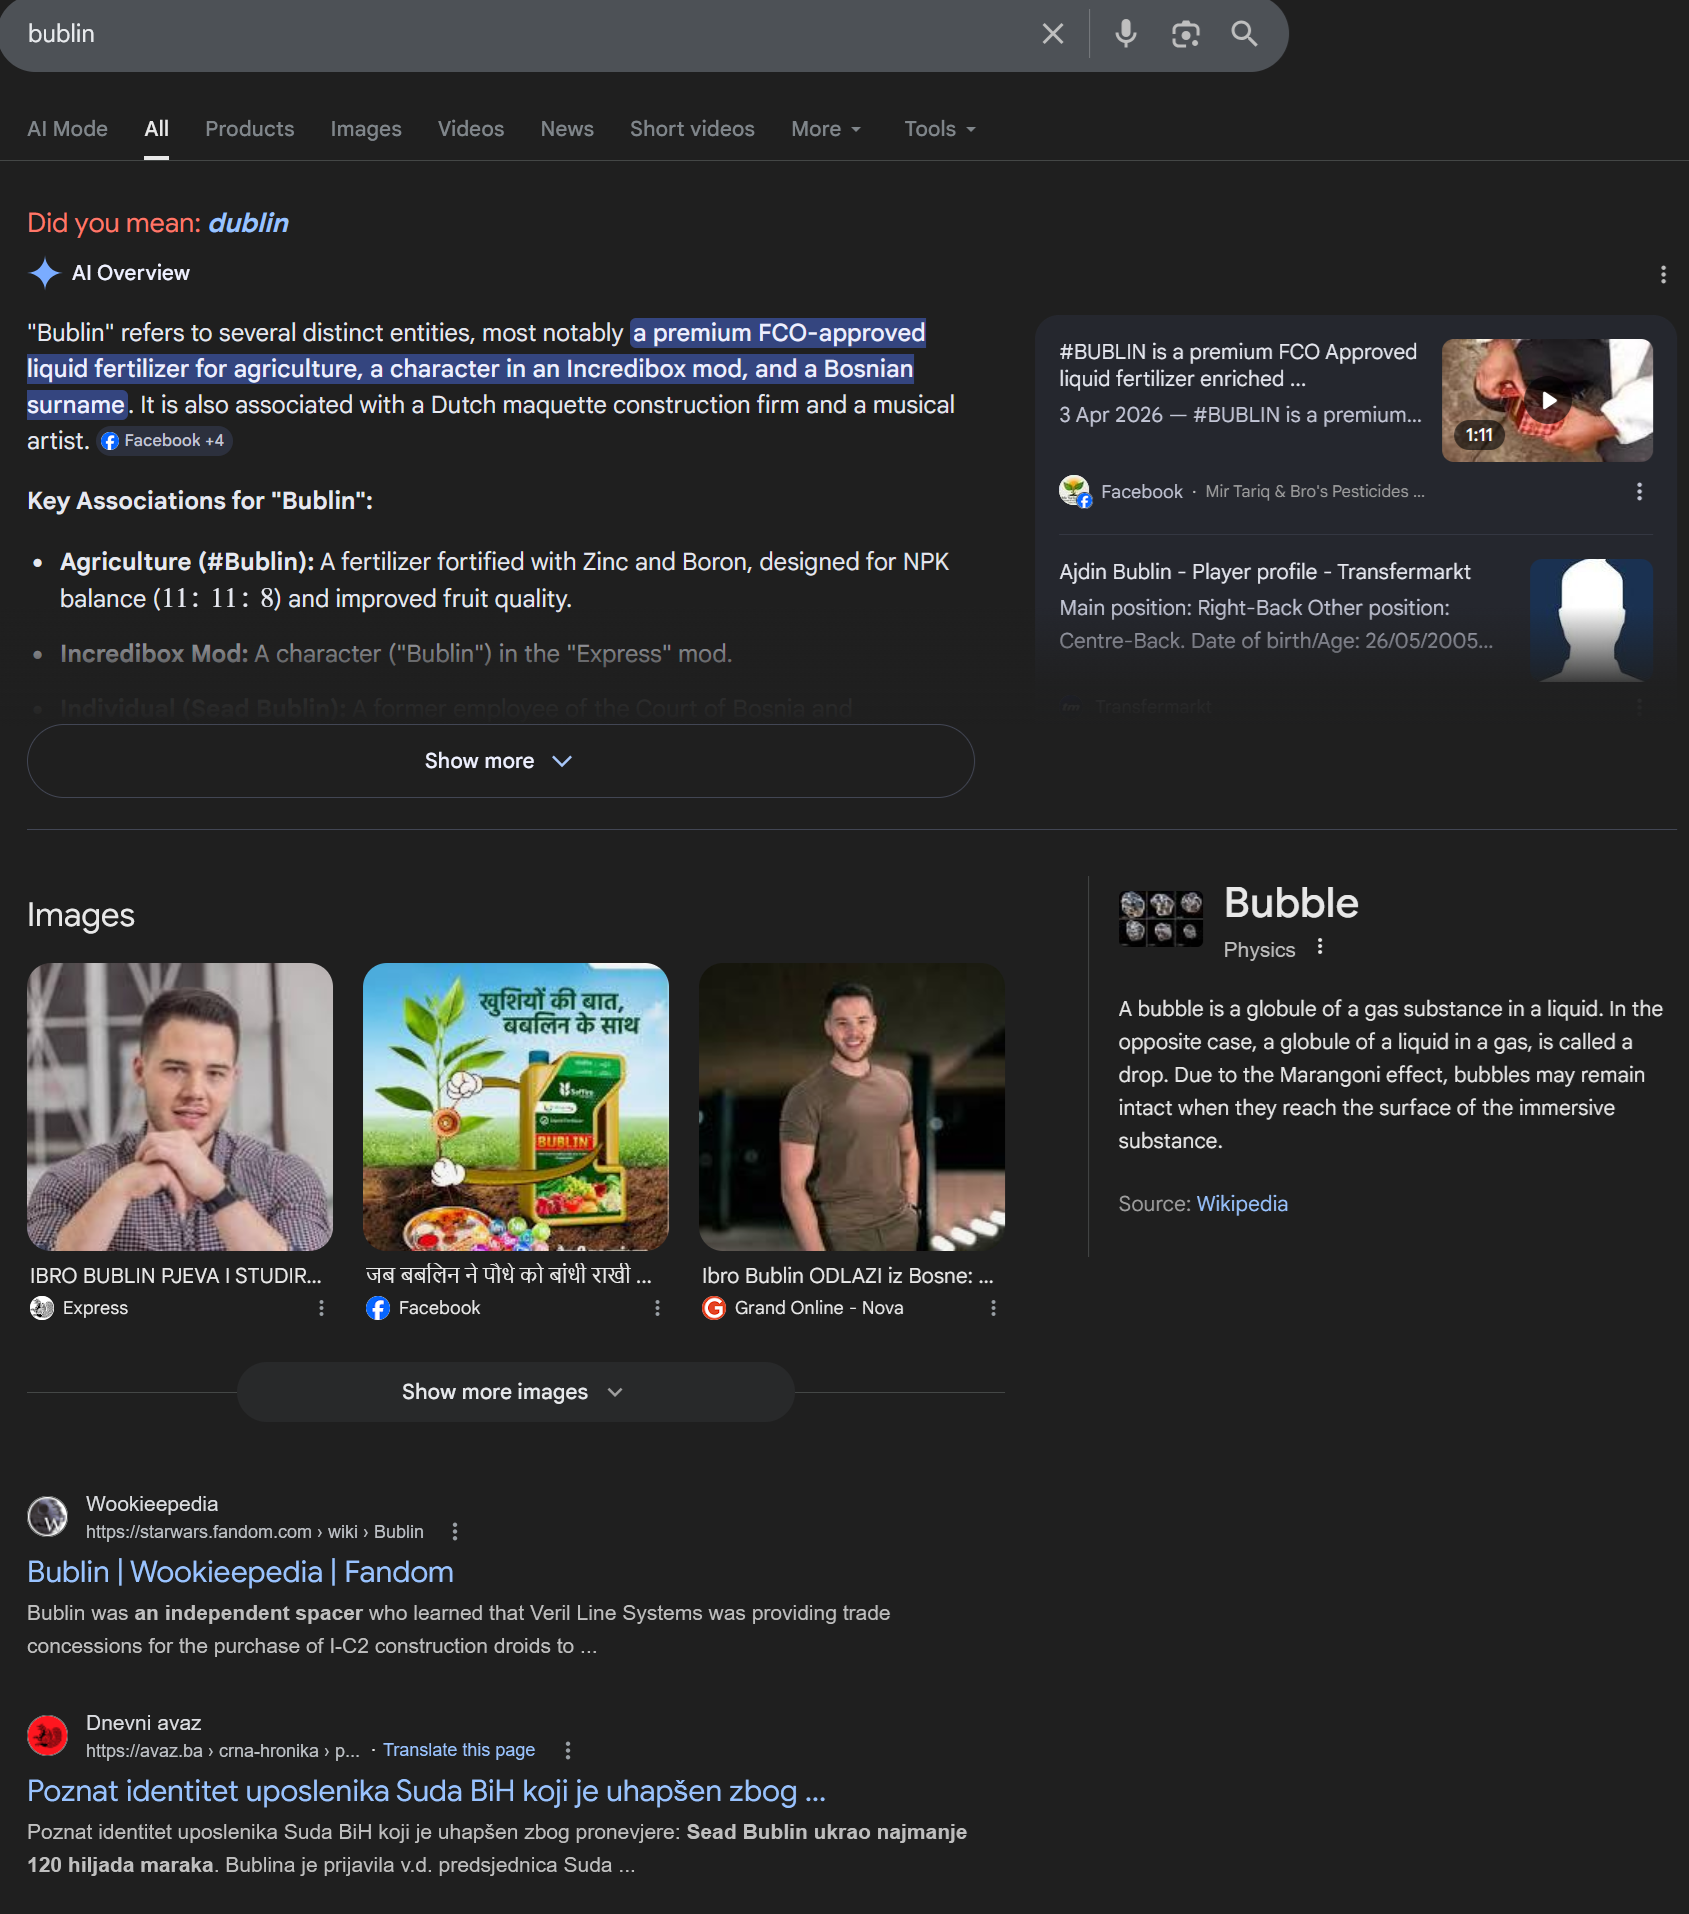Open the Ibro Bublin ODLAZI iz Bosne image
This screenshot has height=1914, width=1689.
pyautogui.click(x=852, y=1107)
